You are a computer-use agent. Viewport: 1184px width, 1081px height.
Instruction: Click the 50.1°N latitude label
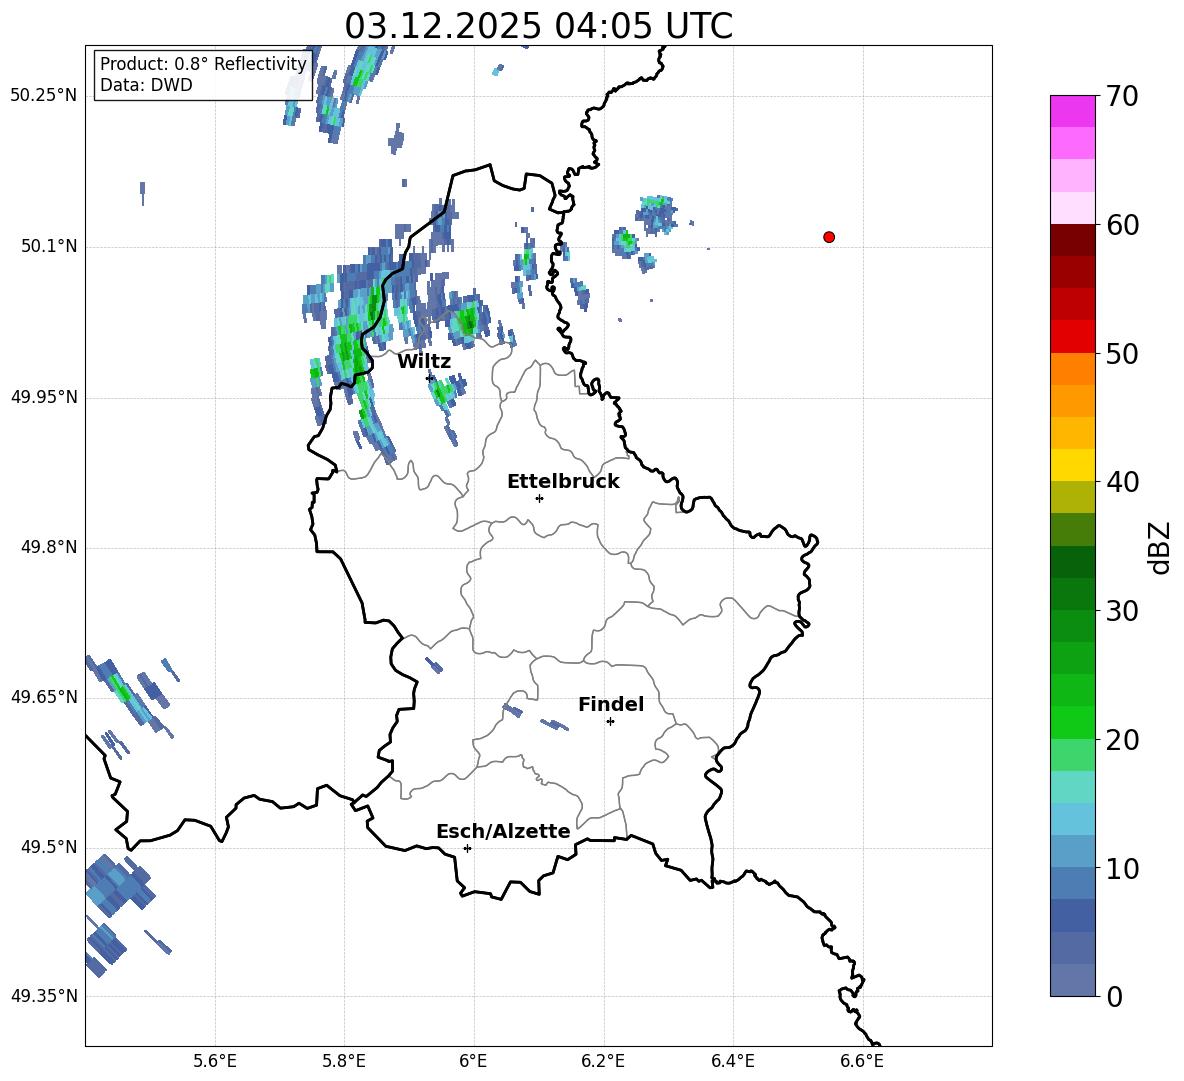click(x=48, y=247)
